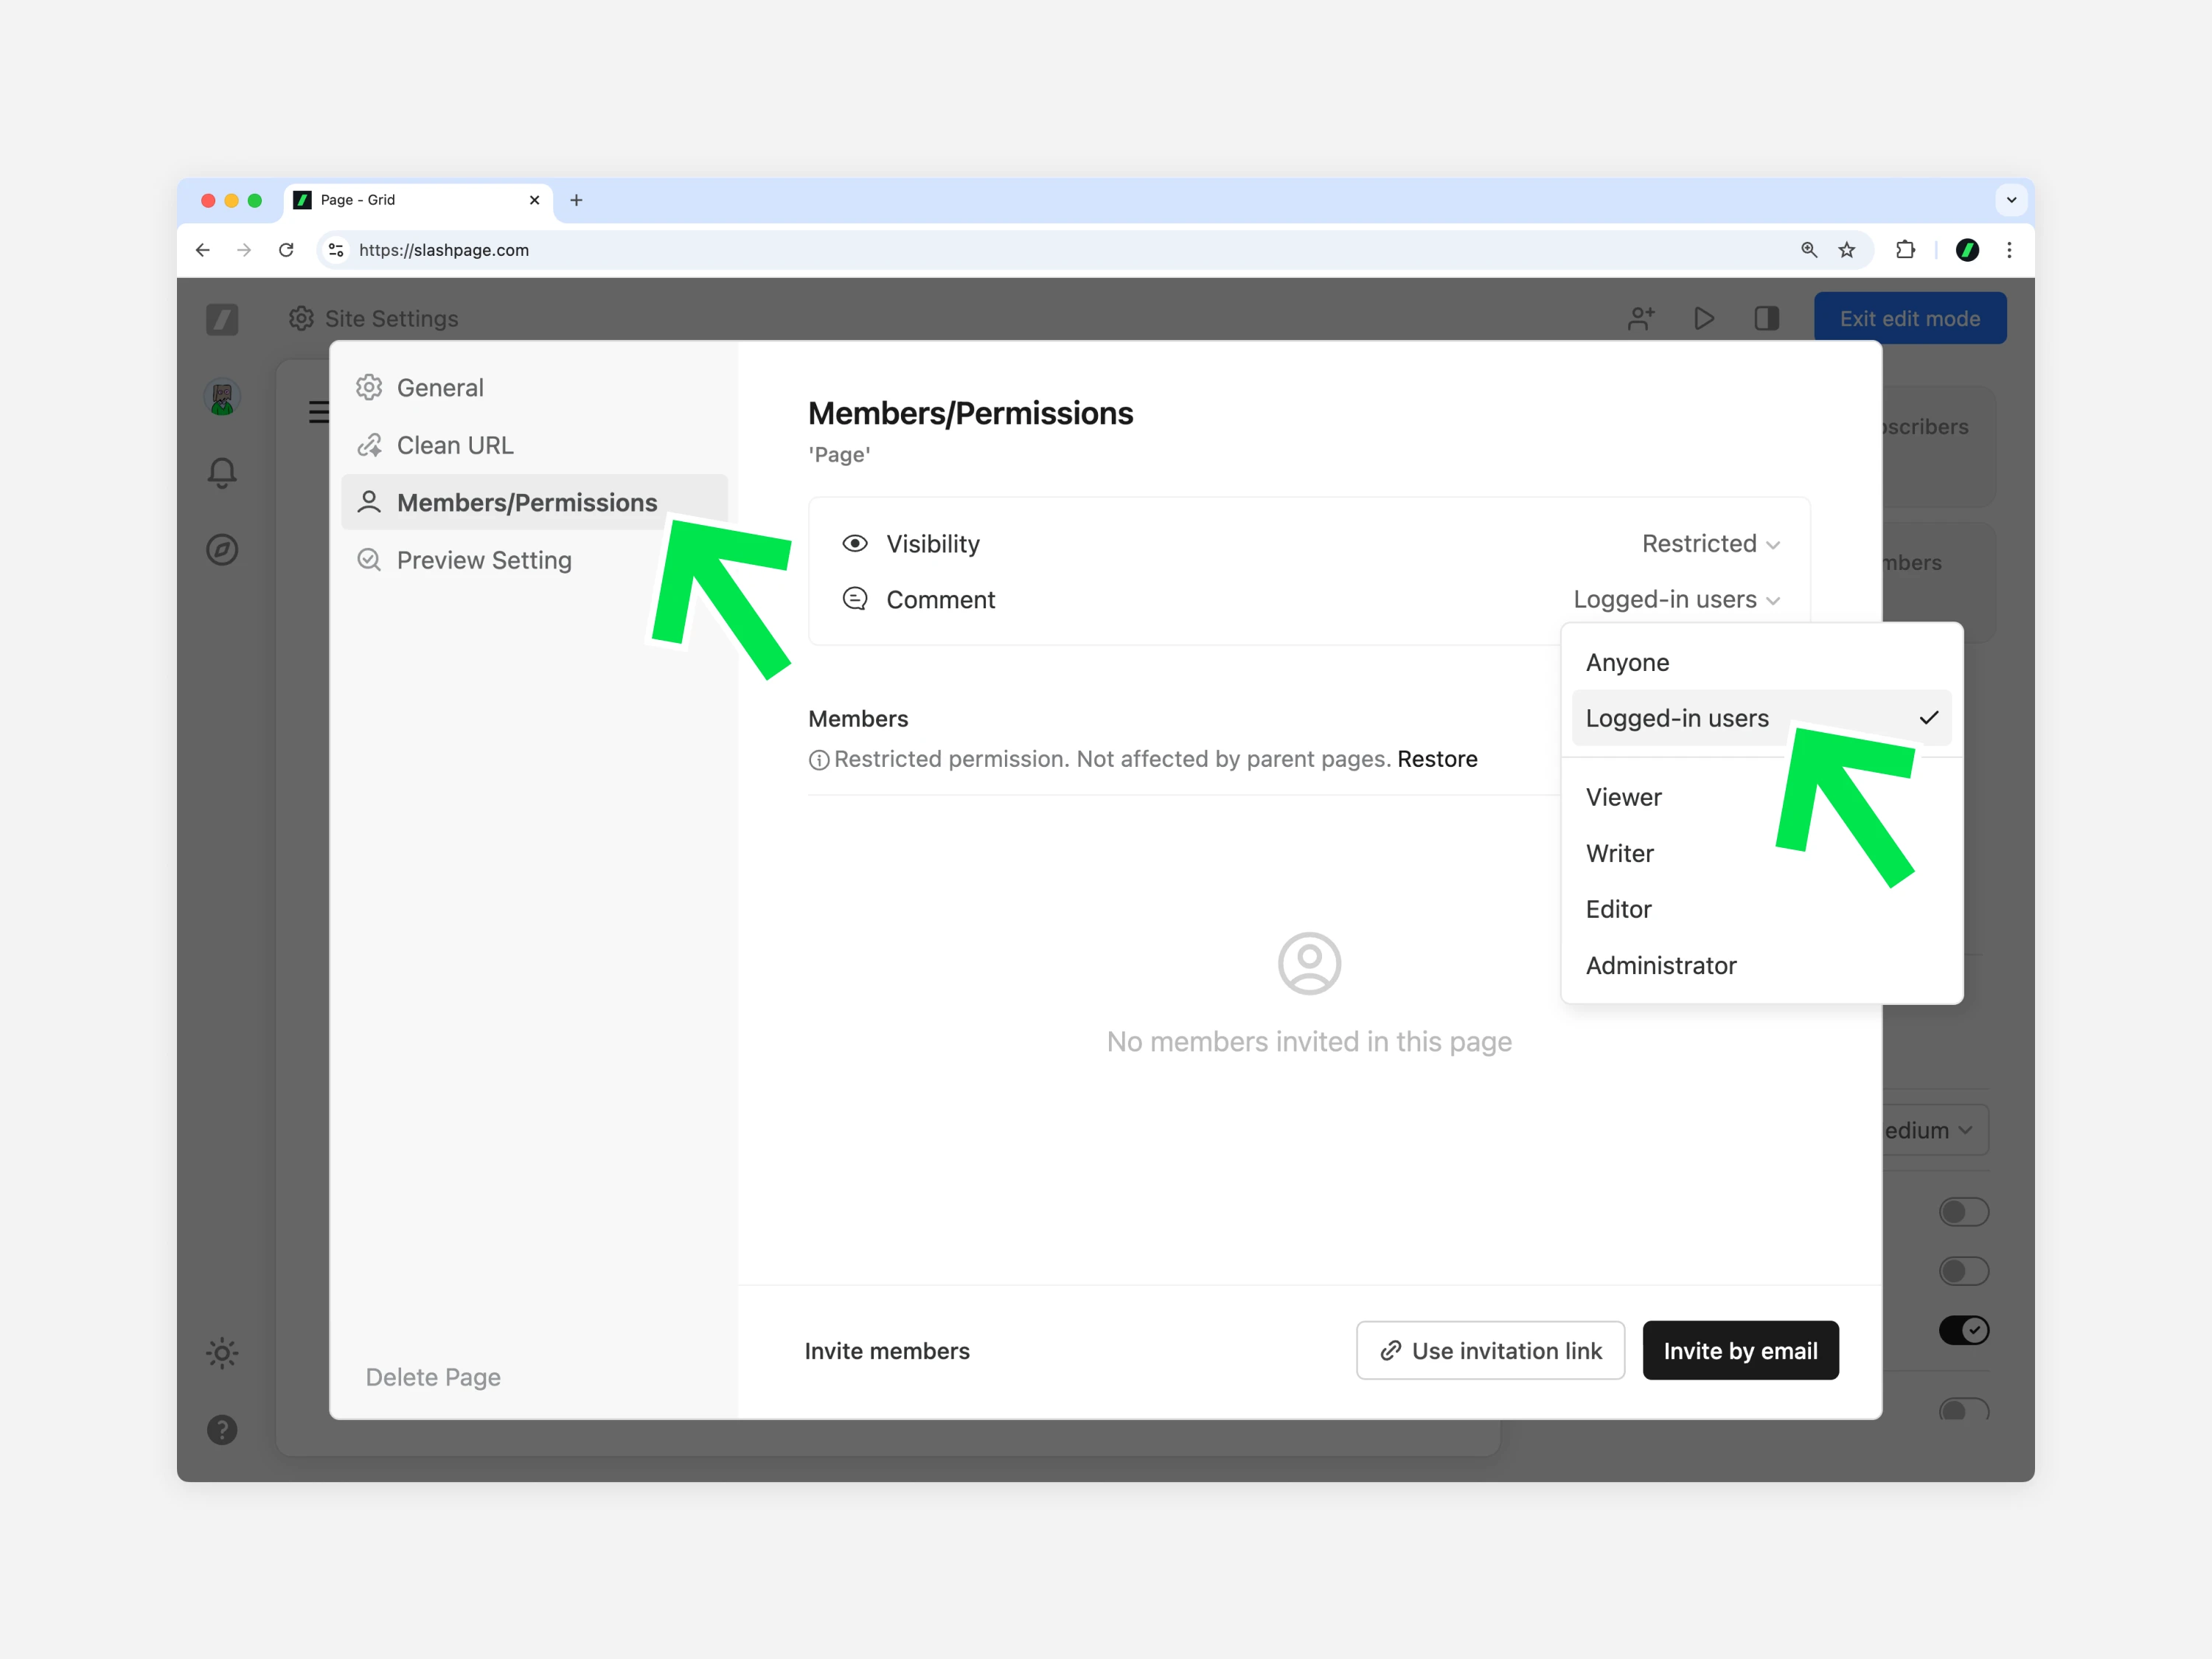This screenshot has height=1659, width=2212.
Task: Select Anyone in the comment dropdown
Action: click(1761, 662)
